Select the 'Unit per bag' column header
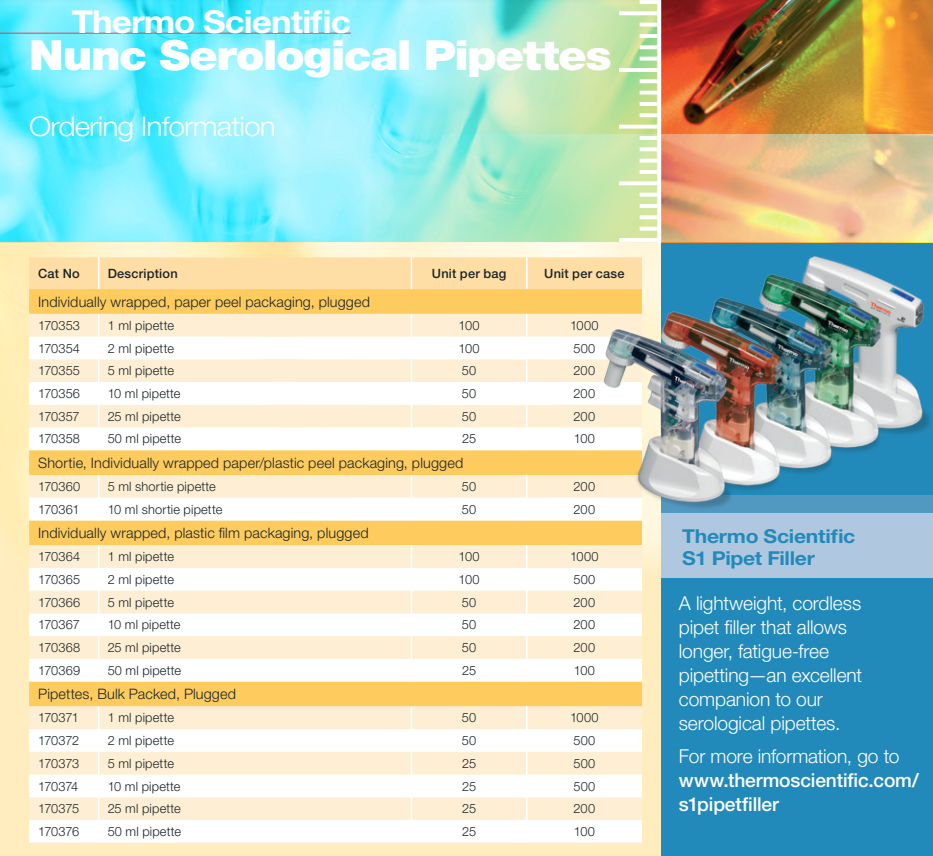This screenshot has height=856, width=933. [x=469, y=274]
